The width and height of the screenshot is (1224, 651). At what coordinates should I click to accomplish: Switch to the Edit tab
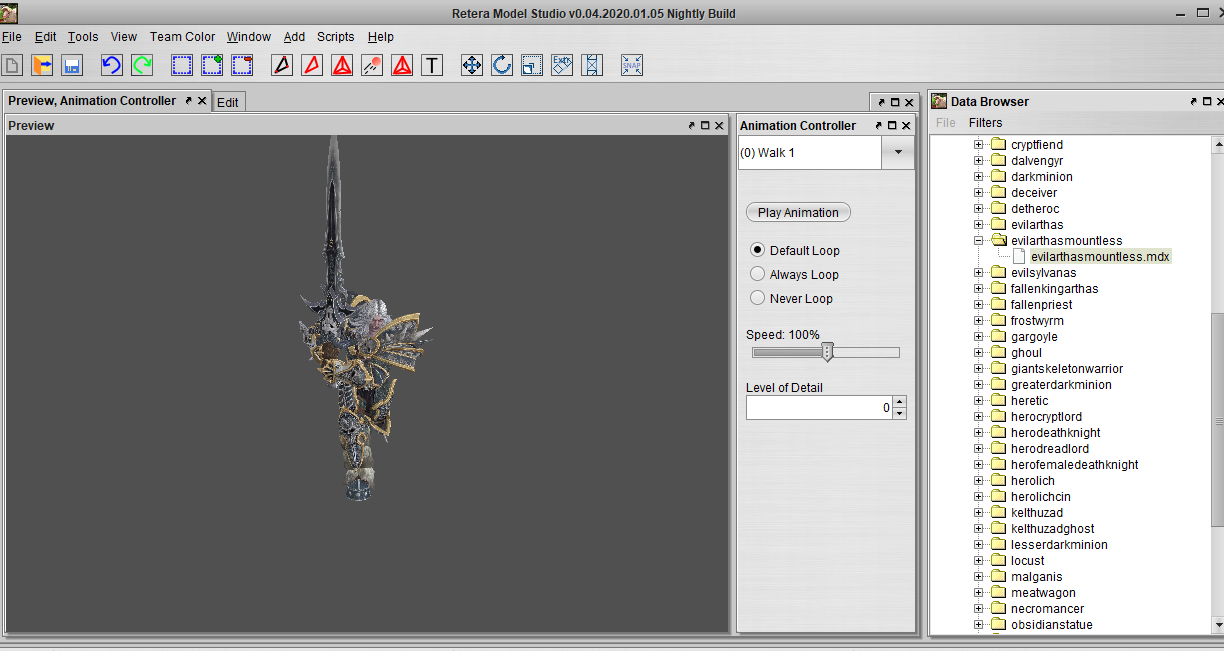pos(228,102)
